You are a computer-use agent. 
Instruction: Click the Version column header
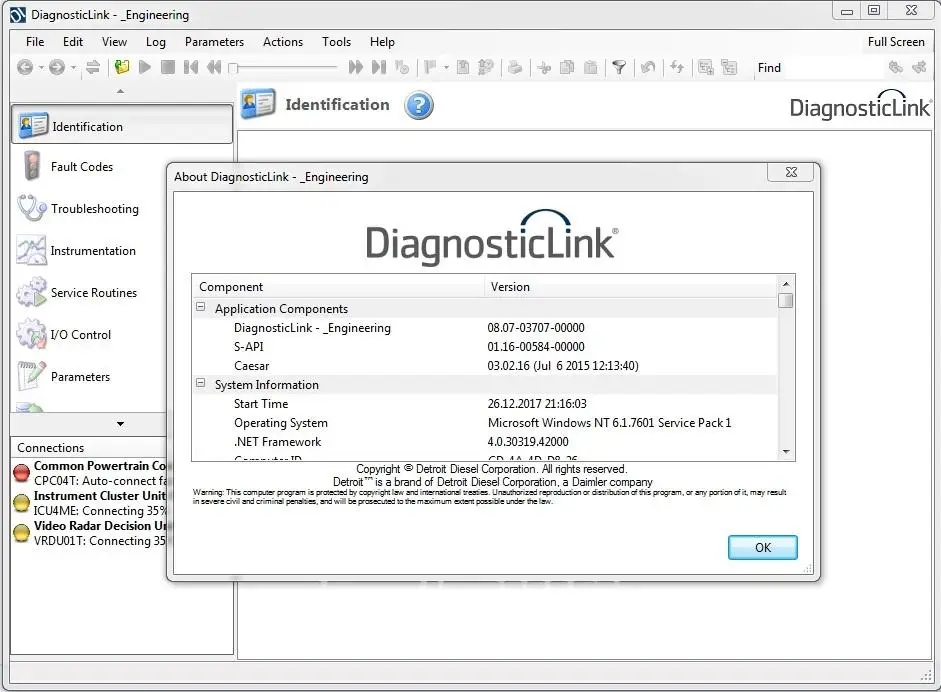[631, 287]
